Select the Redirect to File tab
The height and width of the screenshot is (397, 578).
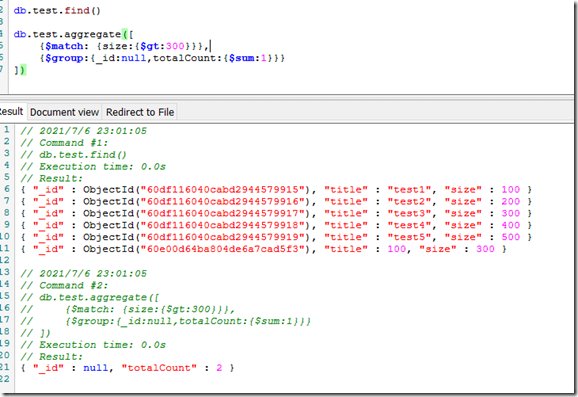click(140, 112)
